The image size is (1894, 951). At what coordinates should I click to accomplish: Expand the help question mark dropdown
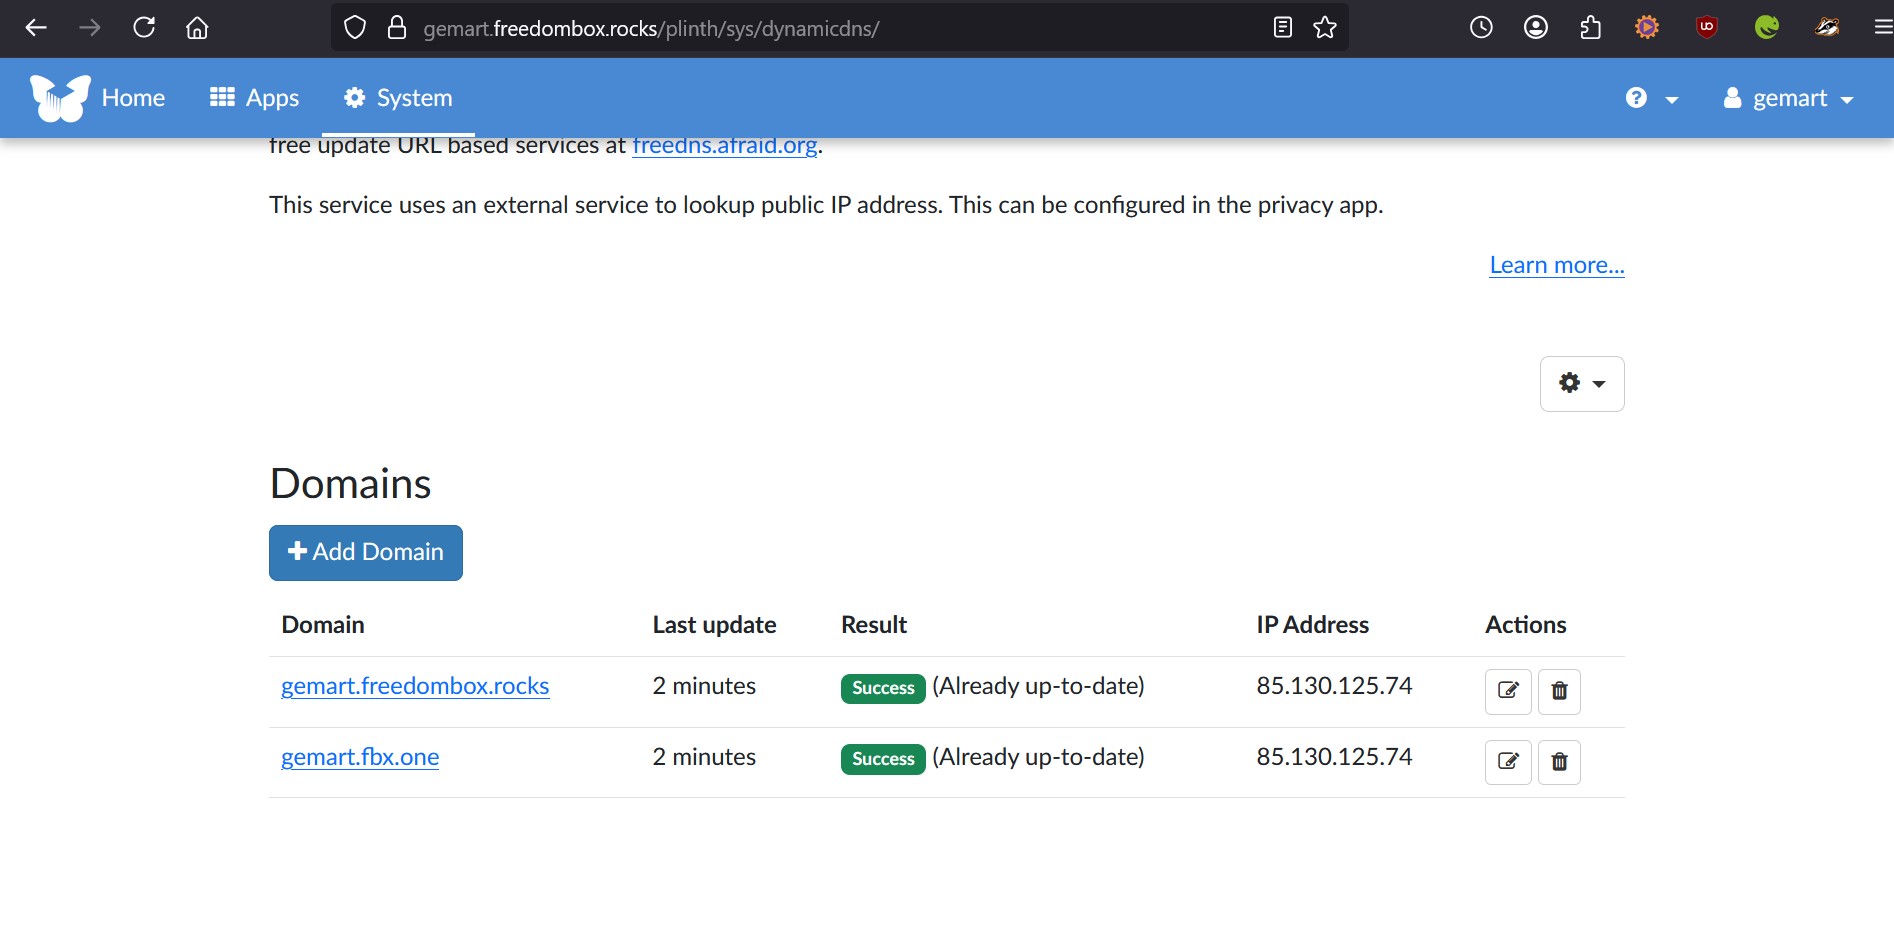pyautogui.click(x=1651, y=98)
